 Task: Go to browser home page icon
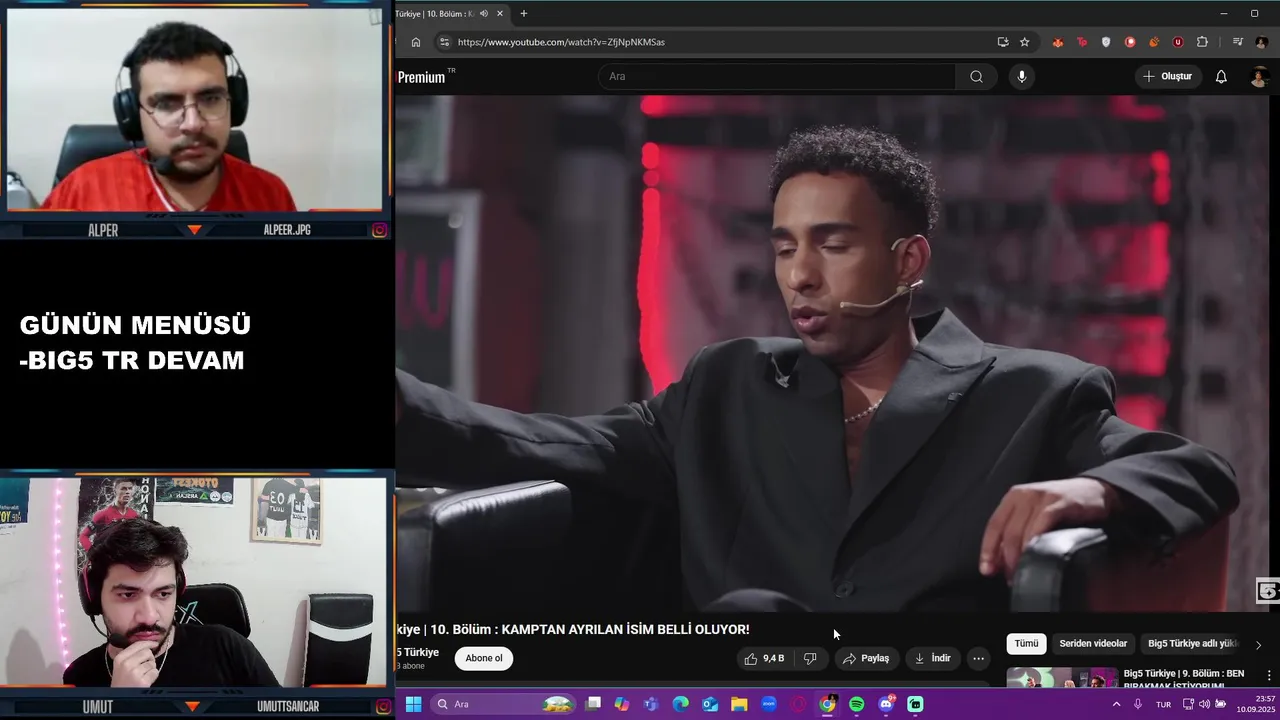pyautogui.click(x=416, y=42)
